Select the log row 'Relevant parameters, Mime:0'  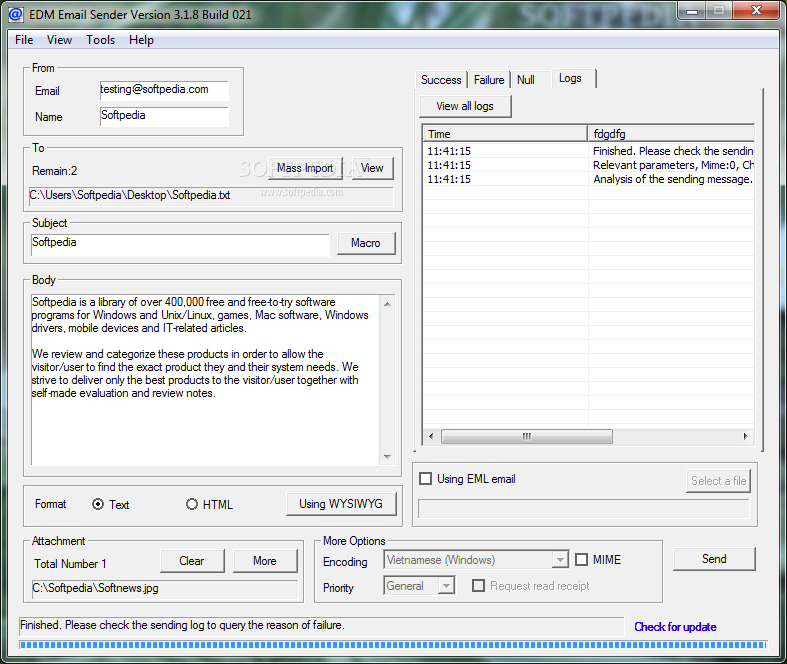588,165
